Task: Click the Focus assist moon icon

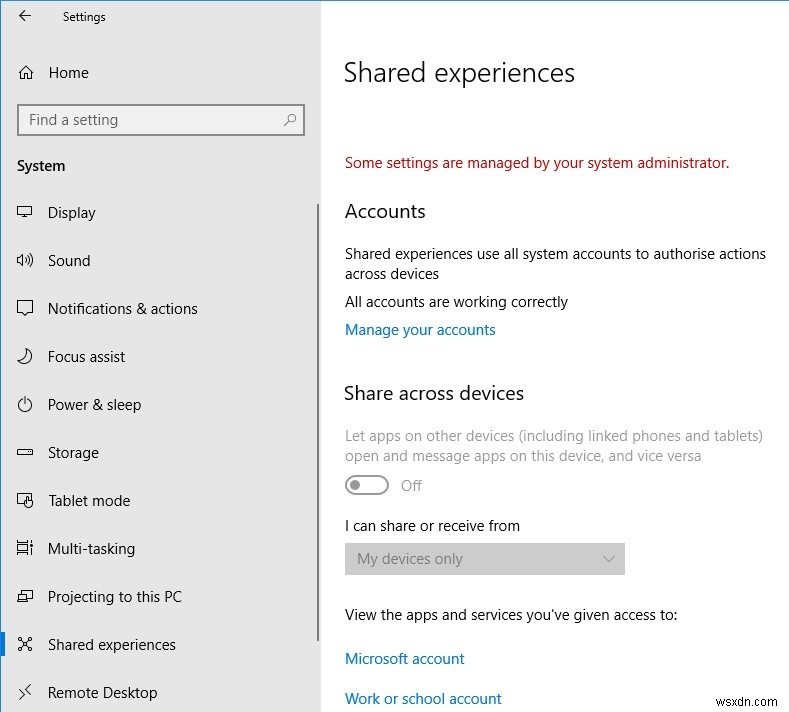Action: click(26, 357)
